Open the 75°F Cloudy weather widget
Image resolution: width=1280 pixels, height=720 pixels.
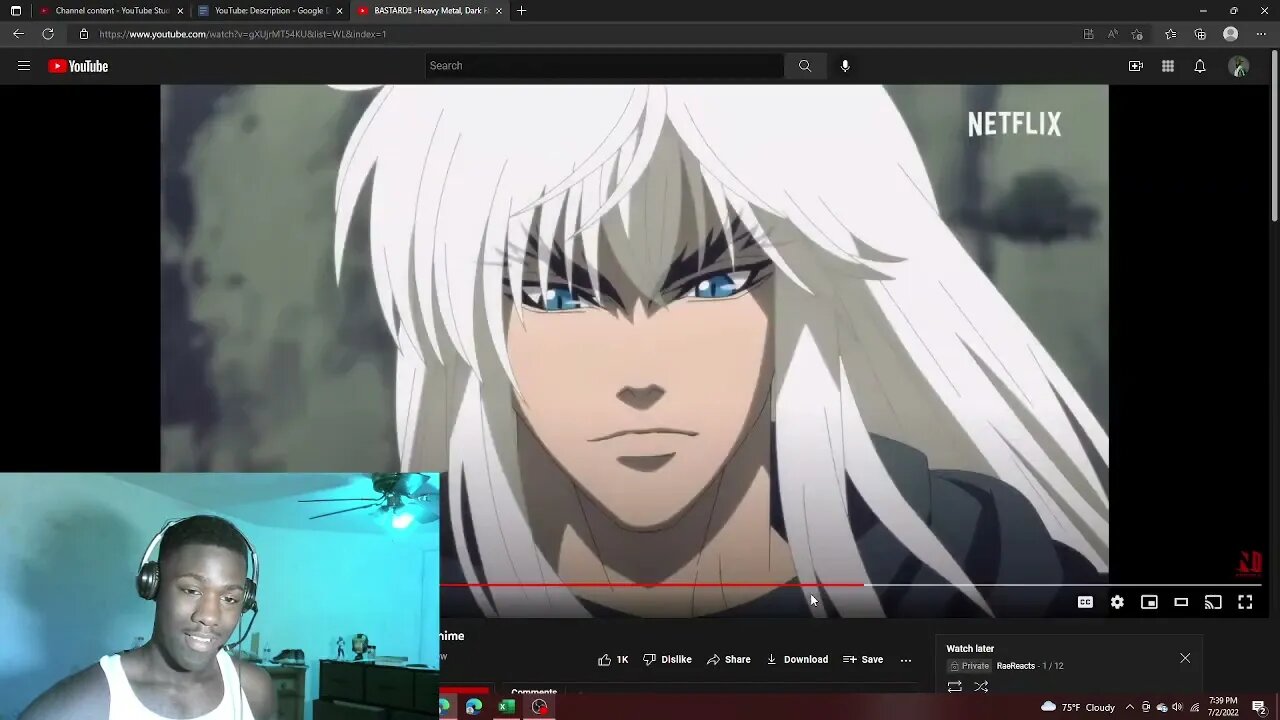pyautogui.click(x=1078, y=707)
